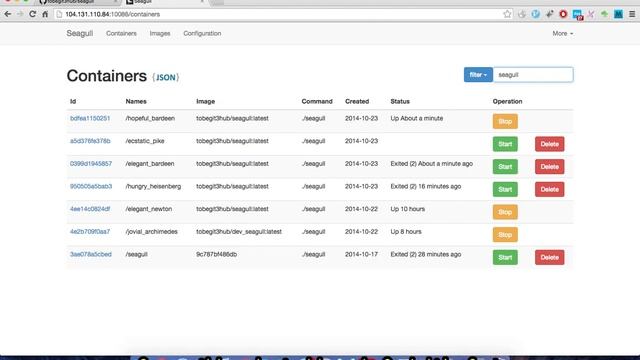Open the Seagull brand link

coord(80,33)
